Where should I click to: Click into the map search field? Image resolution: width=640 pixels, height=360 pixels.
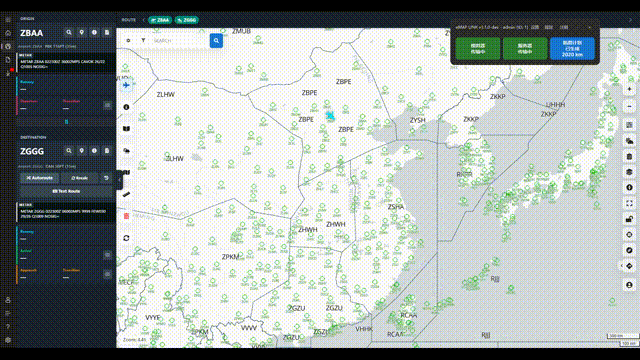tap(180, 41)
